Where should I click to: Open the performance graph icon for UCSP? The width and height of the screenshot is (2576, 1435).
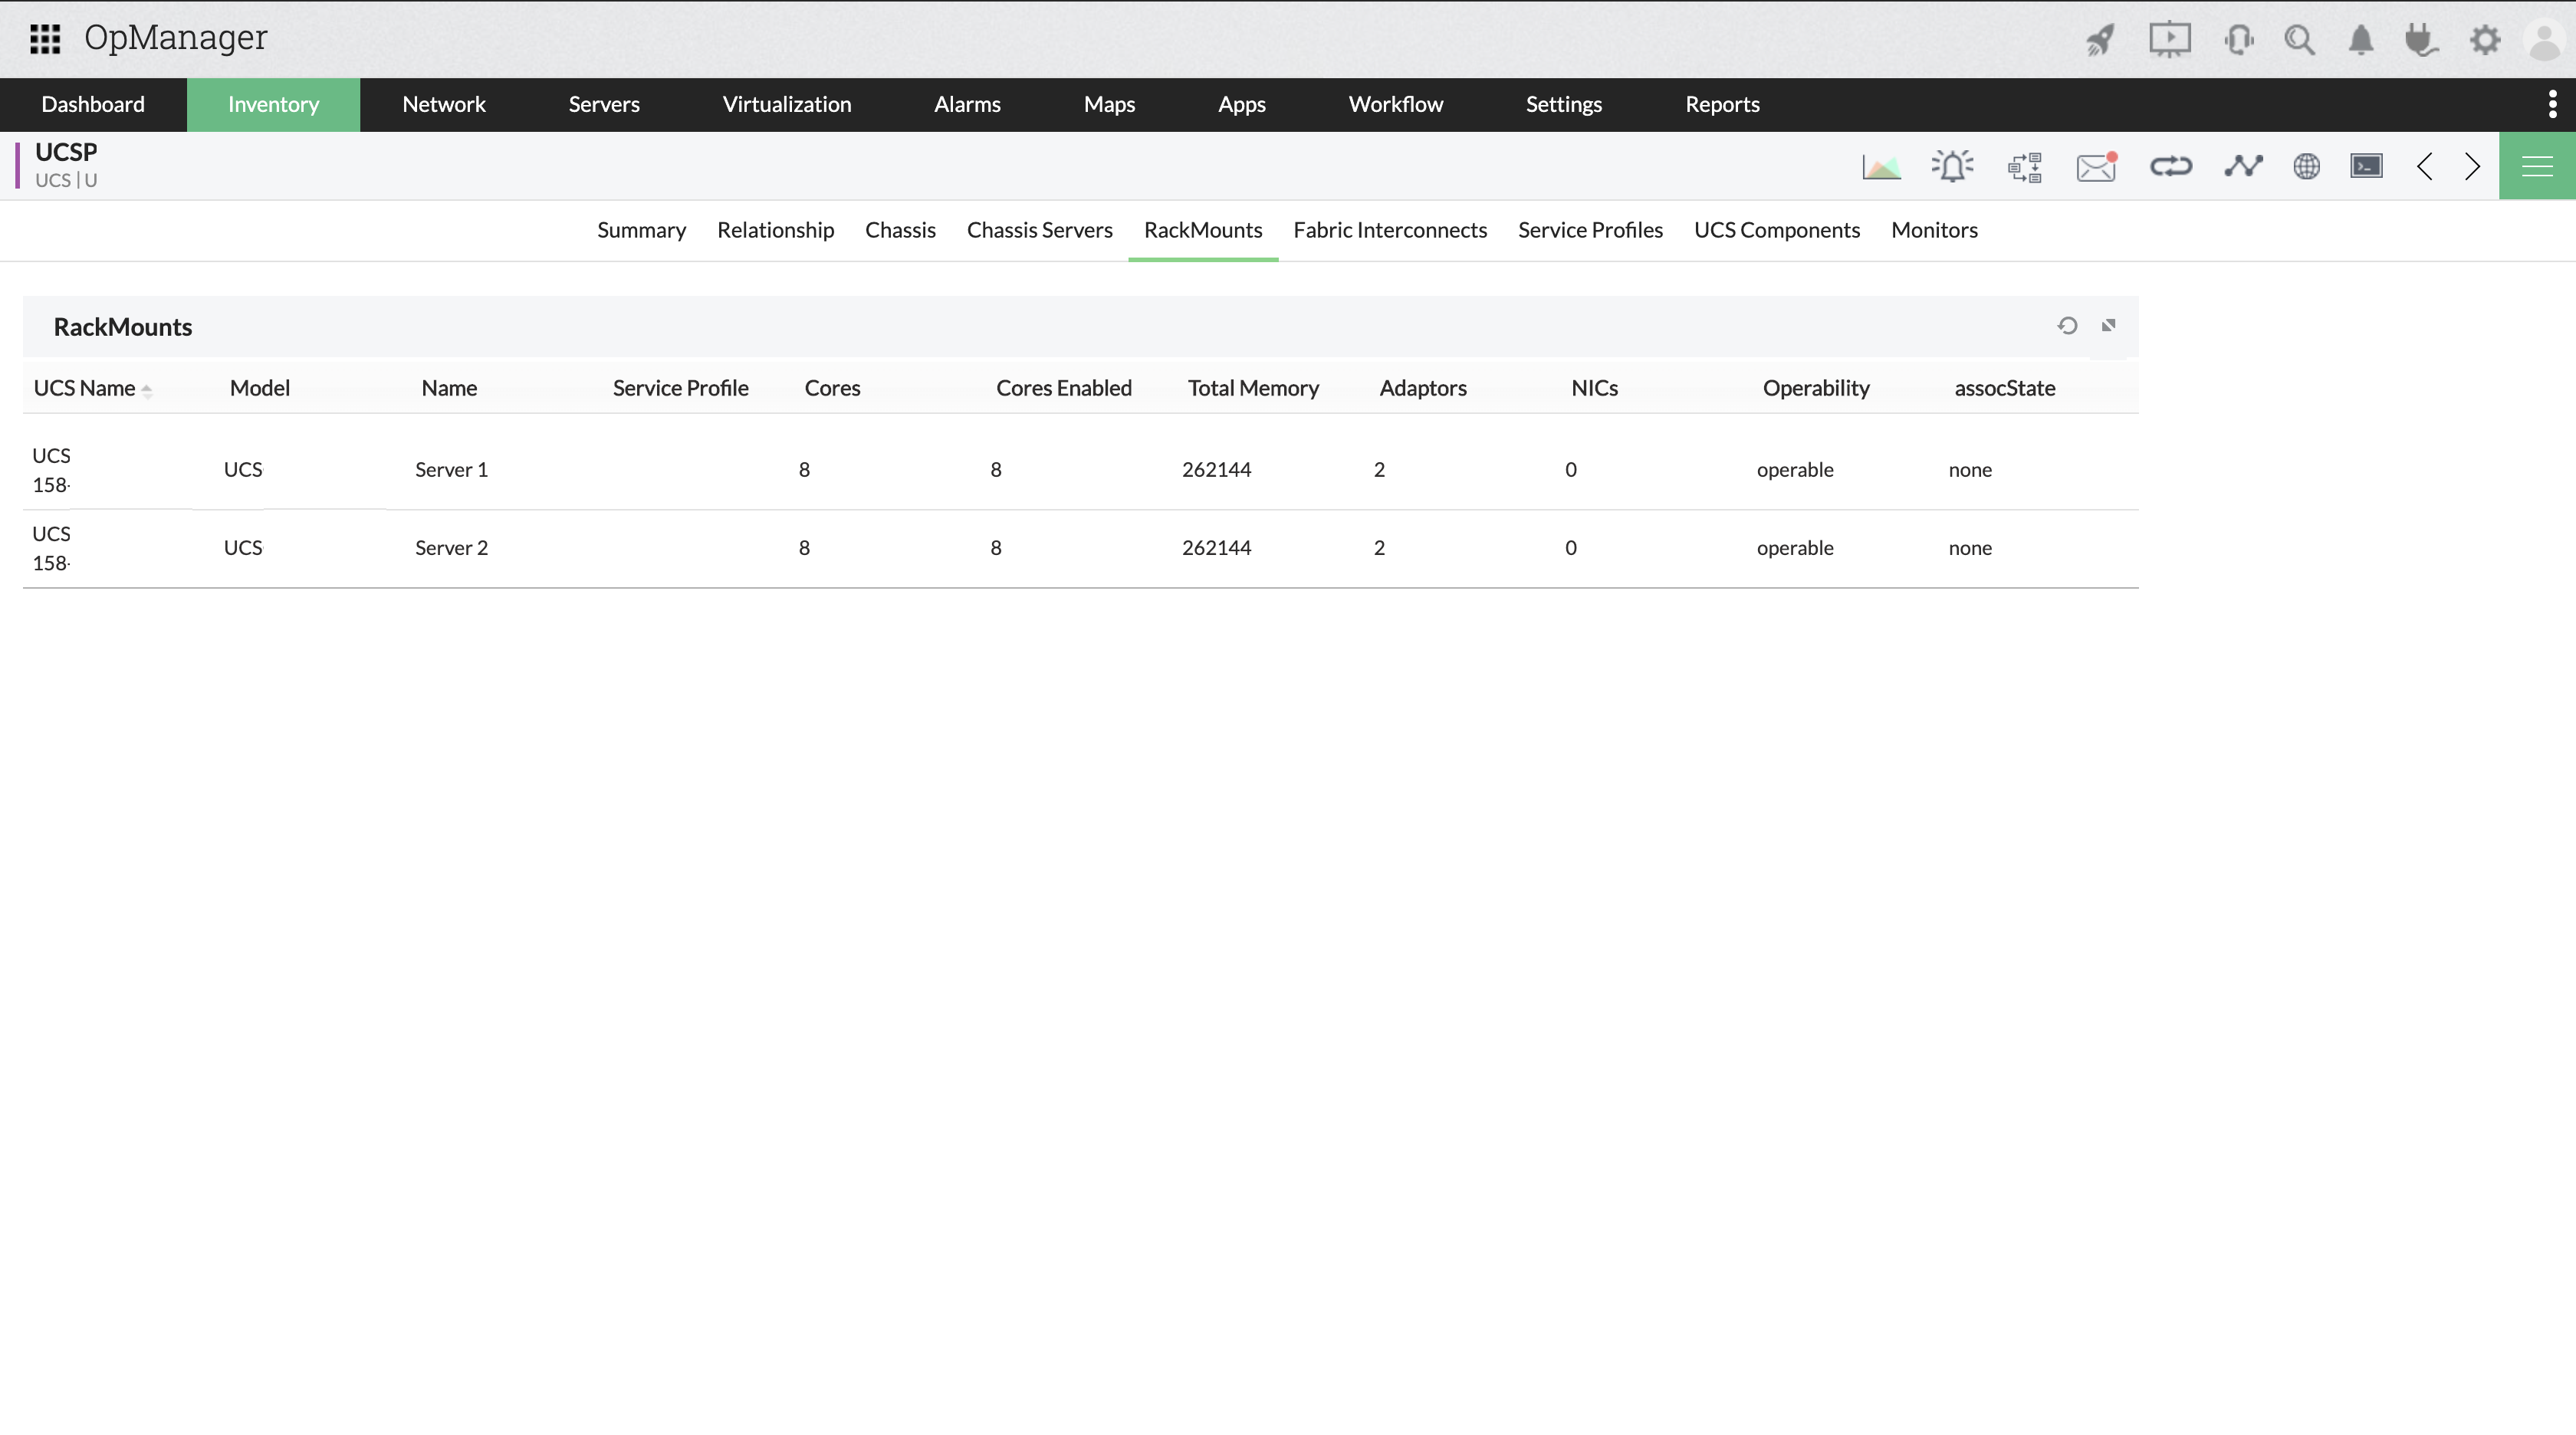(x=1882, y=166)
